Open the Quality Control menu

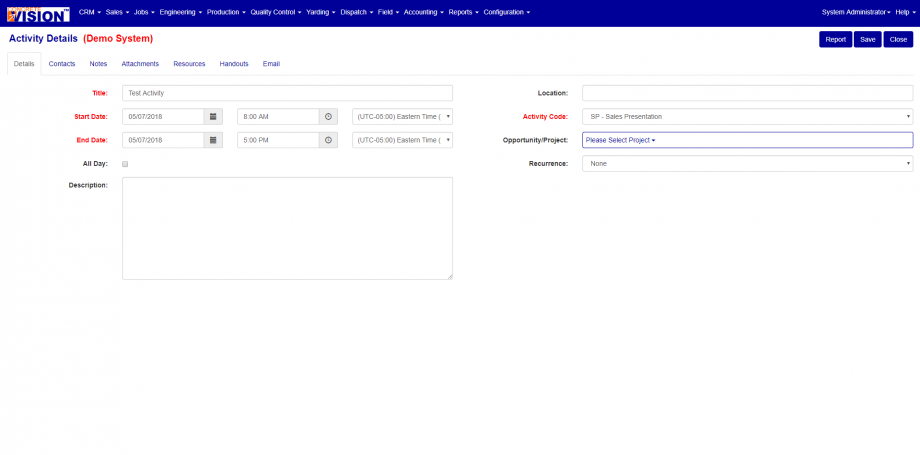coord(276,12)
